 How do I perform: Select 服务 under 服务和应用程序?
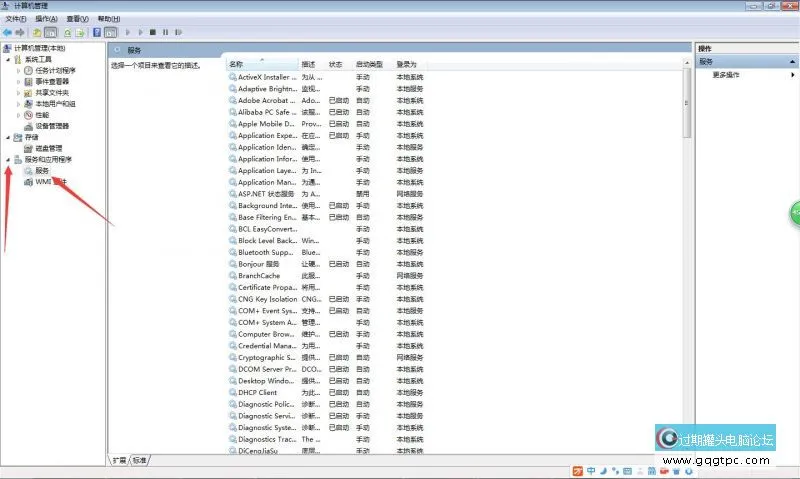[42, 171]
